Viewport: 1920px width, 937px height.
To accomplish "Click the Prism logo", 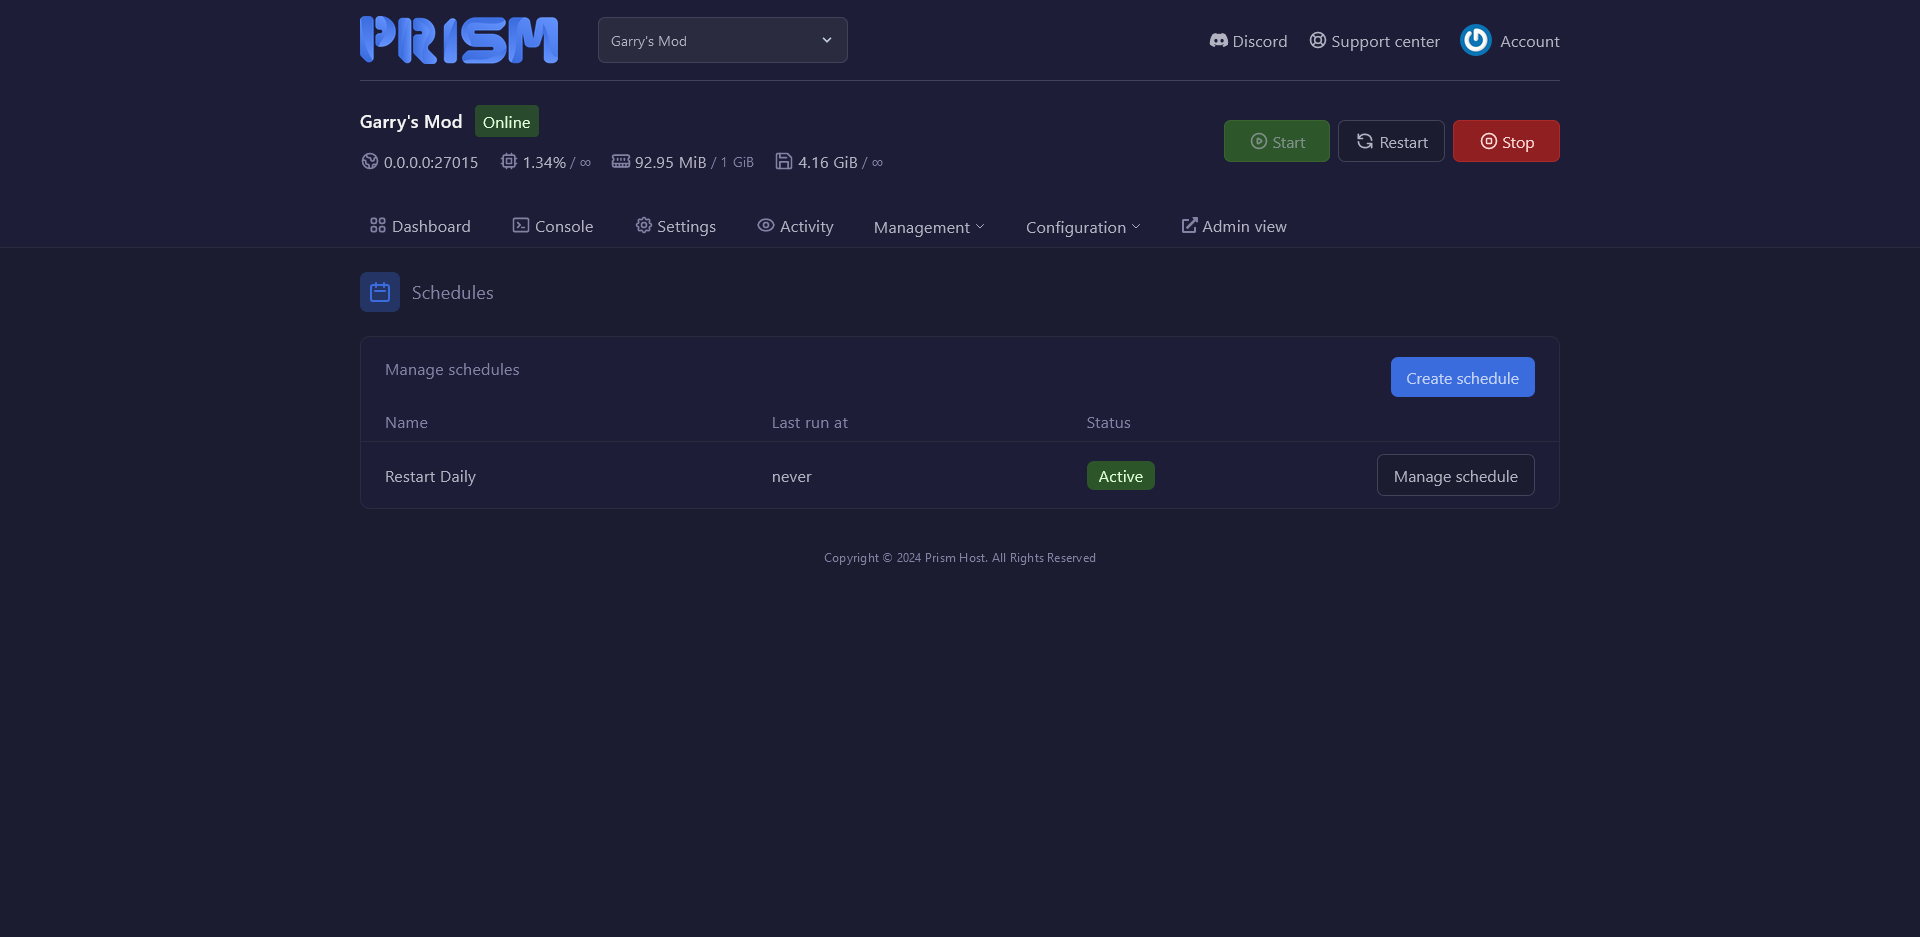I will [459, 40].
